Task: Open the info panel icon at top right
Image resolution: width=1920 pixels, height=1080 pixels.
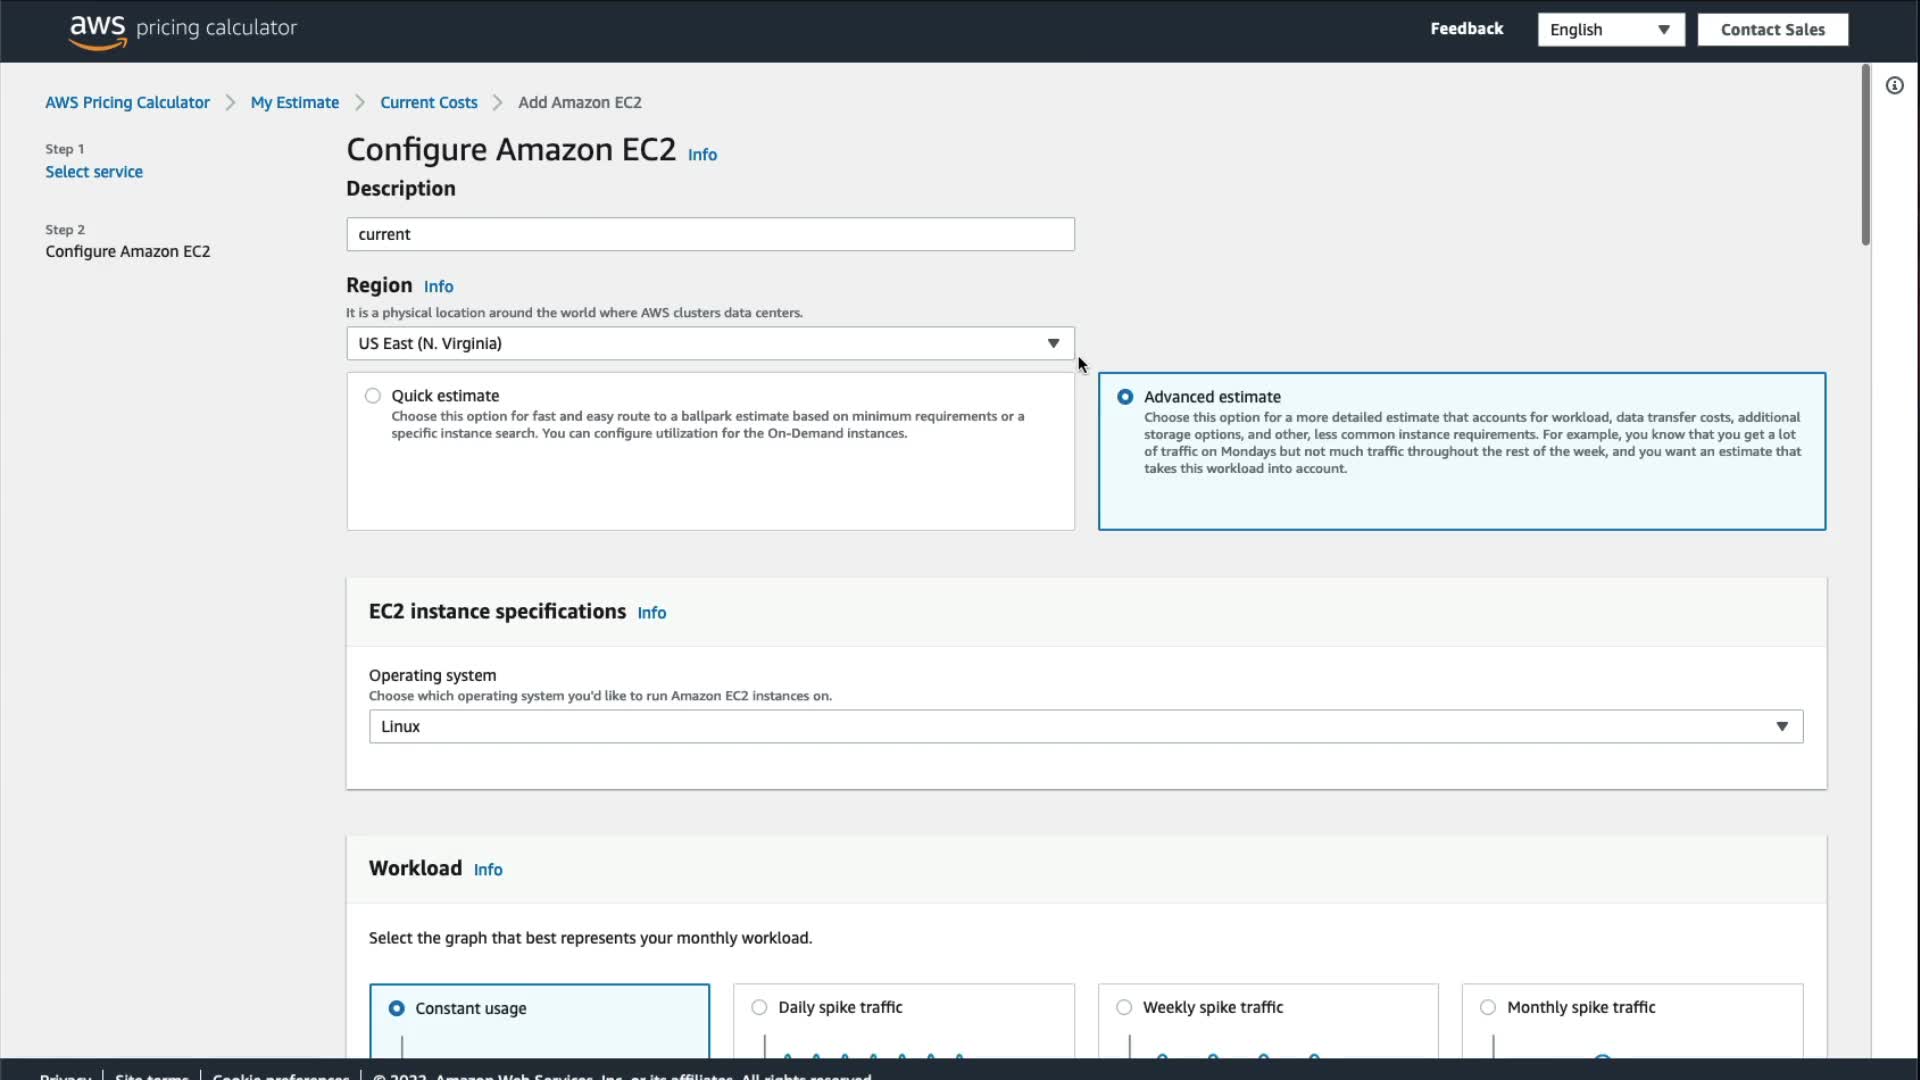Action: [1894, 86]
